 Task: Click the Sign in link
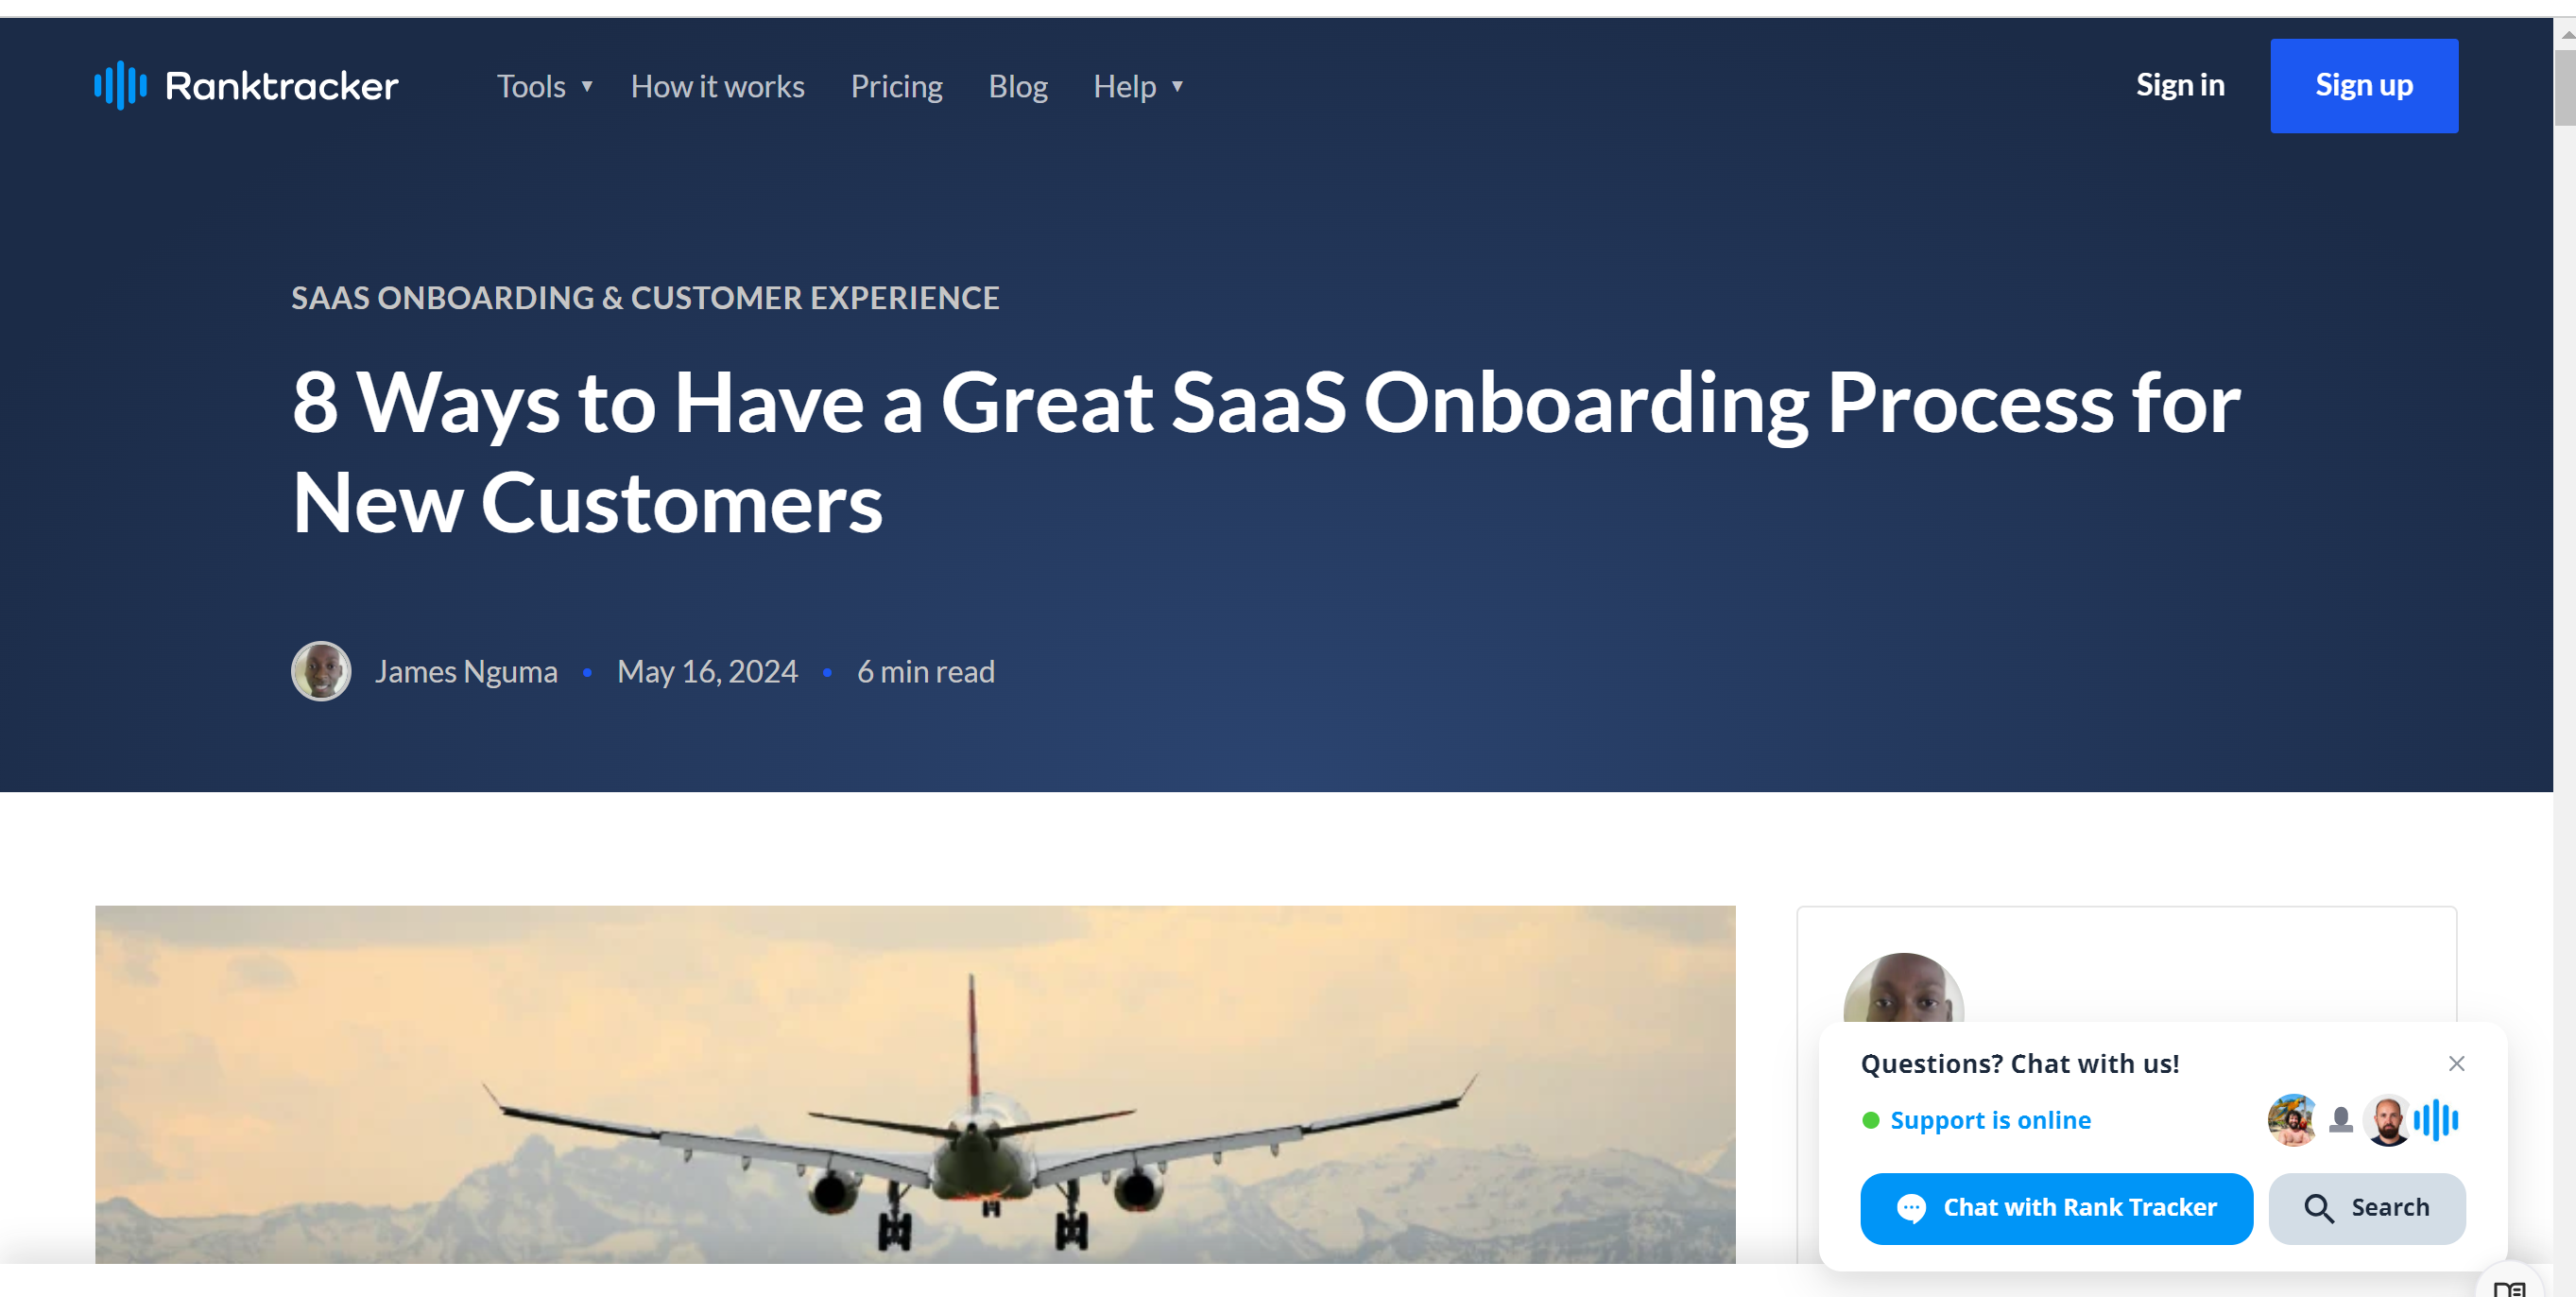click(2180, 85)
